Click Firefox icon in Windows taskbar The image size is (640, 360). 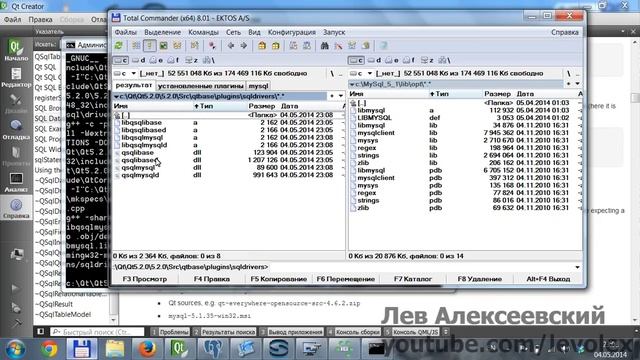(x=147, y=349)
